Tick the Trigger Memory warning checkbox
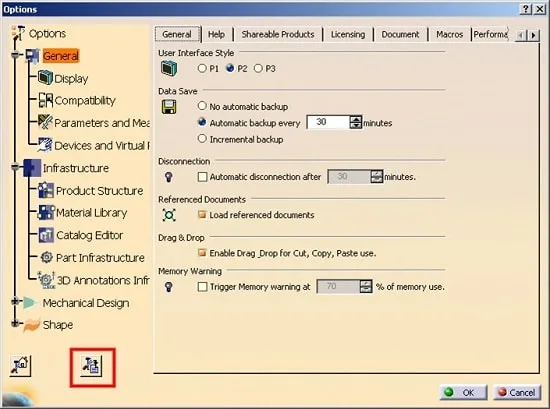The image size is (550, 409). [x=202, y=287]
